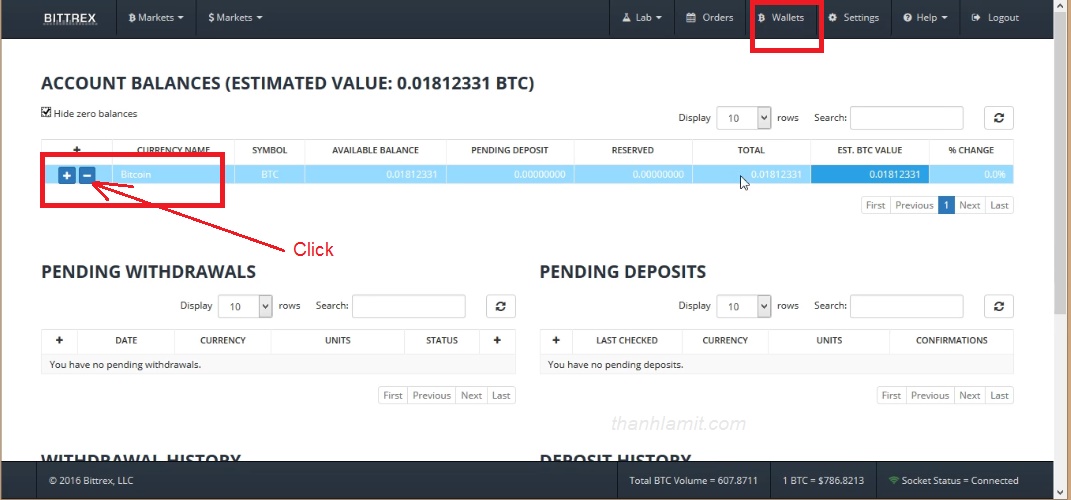Screen dimensions: 1071x500
Task: Focus the Pending Deposits search field
Action: (x=906, y=307)
